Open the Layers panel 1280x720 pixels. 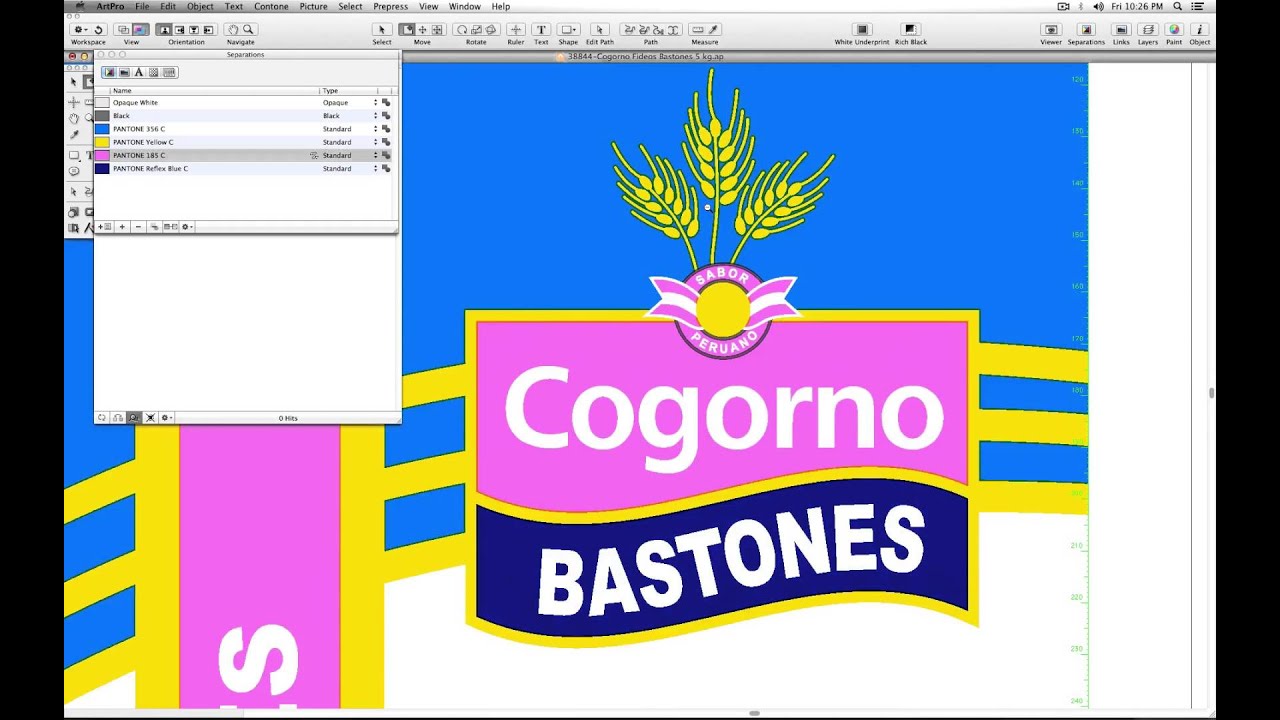[1148, 30]
